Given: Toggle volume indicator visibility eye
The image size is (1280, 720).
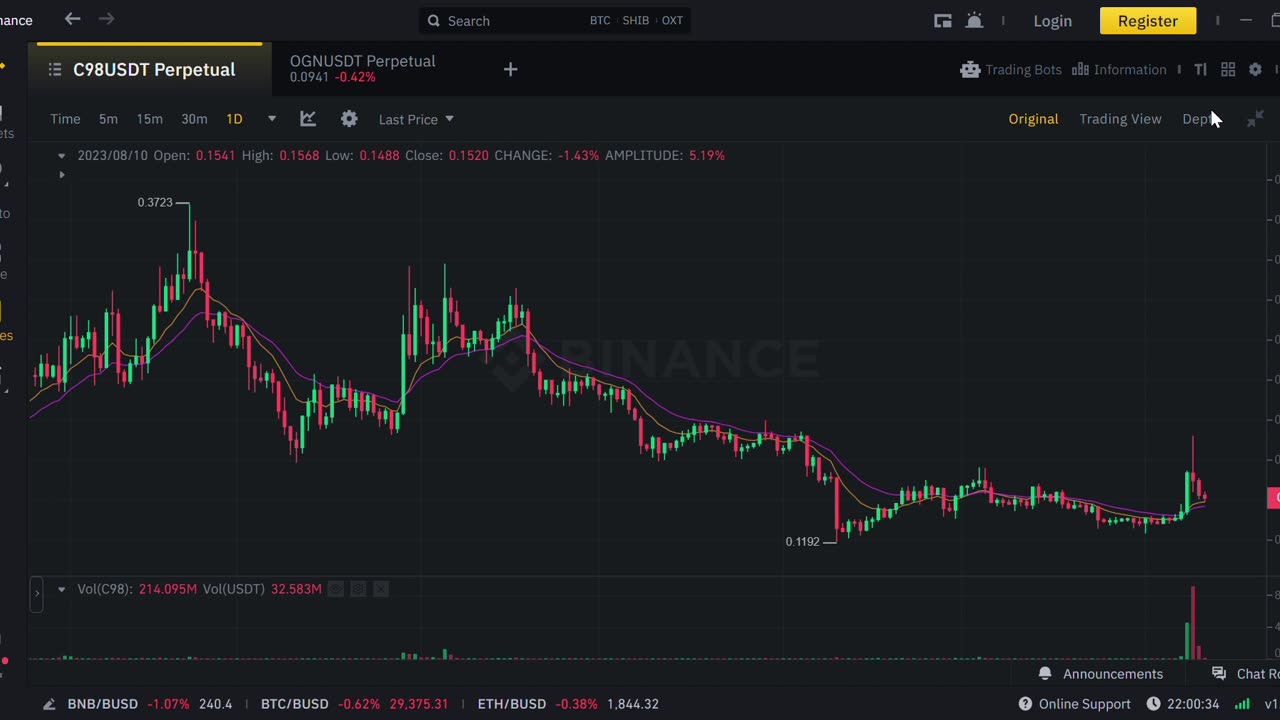Looking at the screenshot, I should point(335,589).
